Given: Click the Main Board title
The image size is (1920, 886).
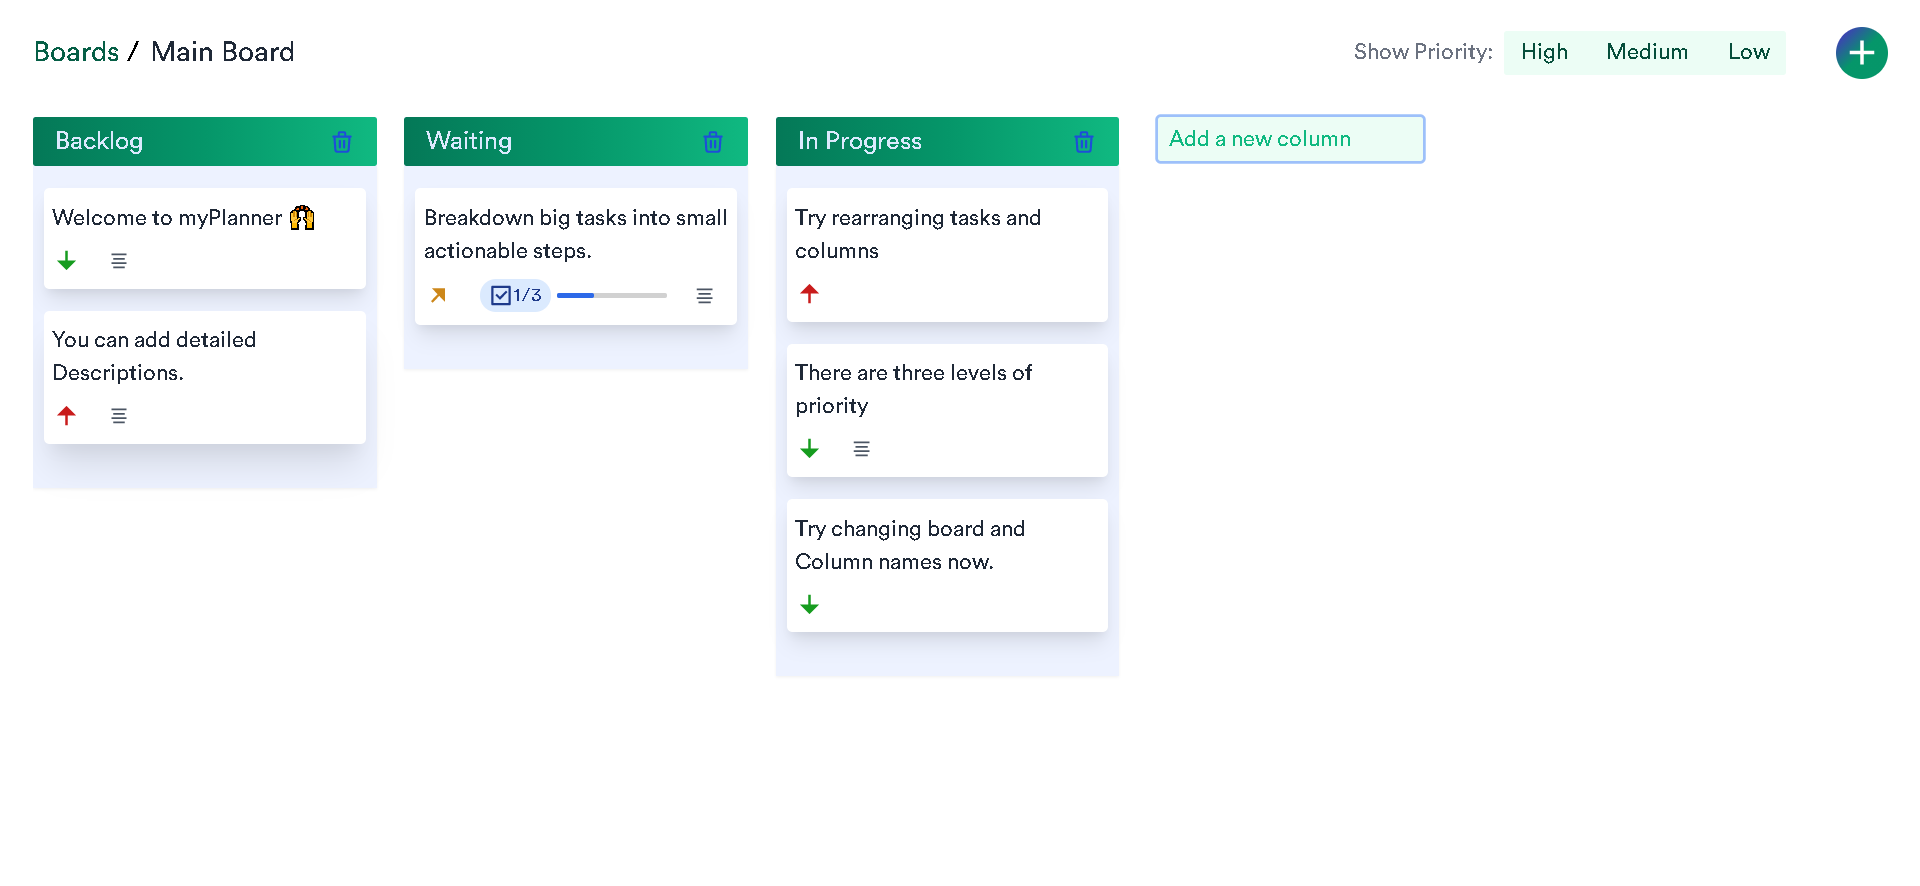Looking at the screenshot, I should coord(223,52).
